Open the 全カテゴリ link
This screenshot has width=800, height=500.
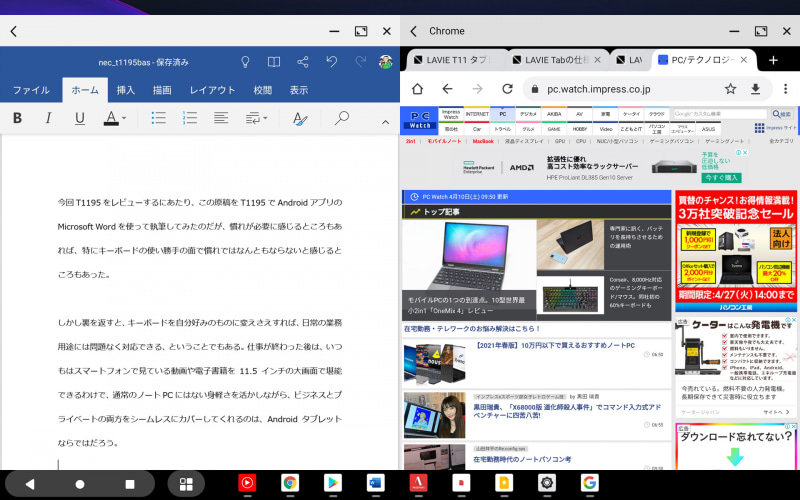781,141
